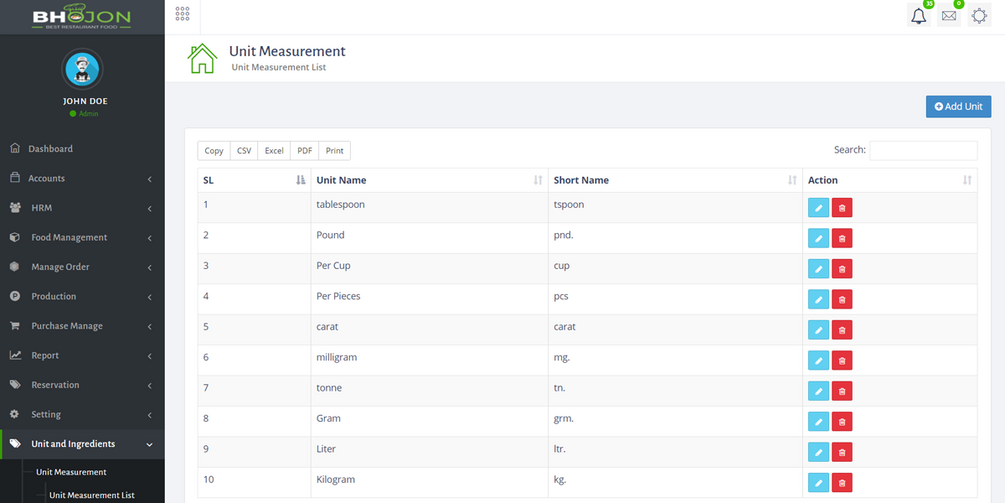
Task: Open the messages envelope icon
Action: click(x=949, y=16)
